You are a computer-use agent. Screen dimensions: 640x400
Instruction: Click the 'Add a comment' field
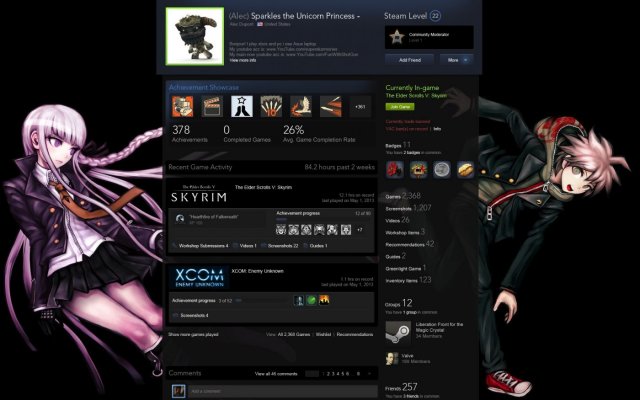coord(283,391)
